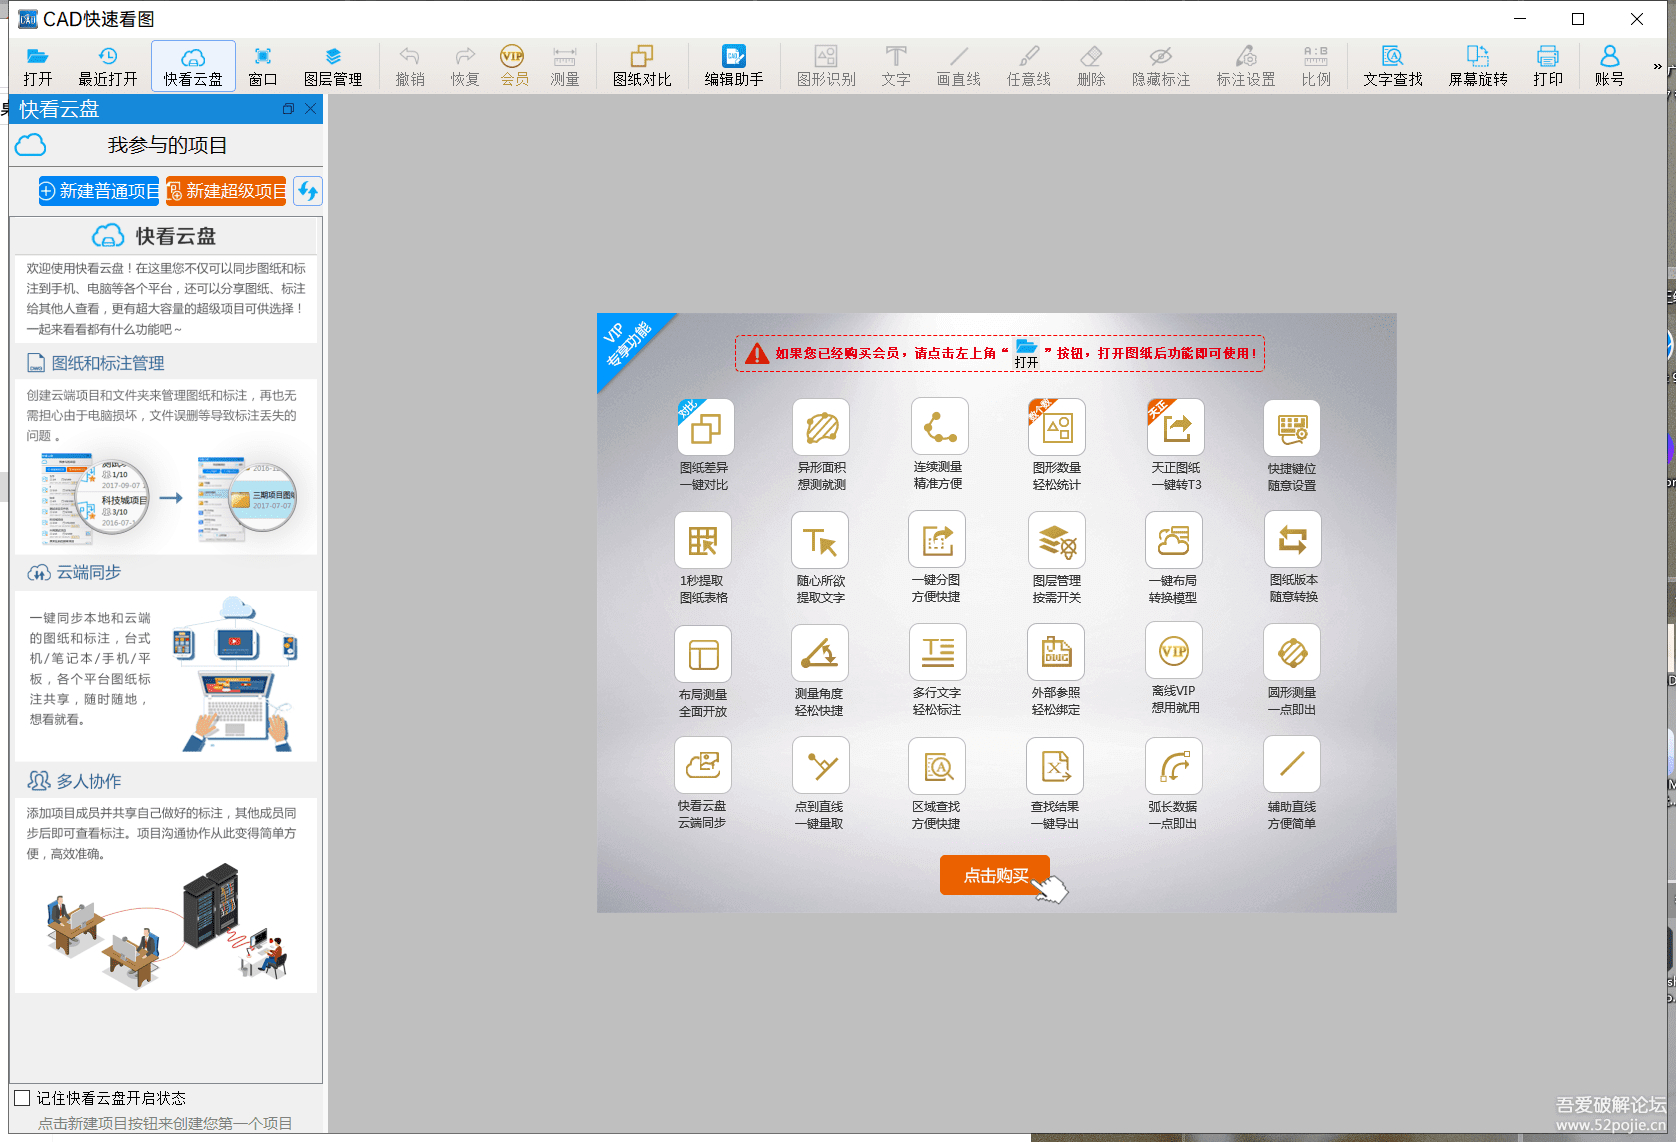The image size is (1676, 1142).
Task: Toggle 隐藏标注 hide annotations
Action: 1161,66
